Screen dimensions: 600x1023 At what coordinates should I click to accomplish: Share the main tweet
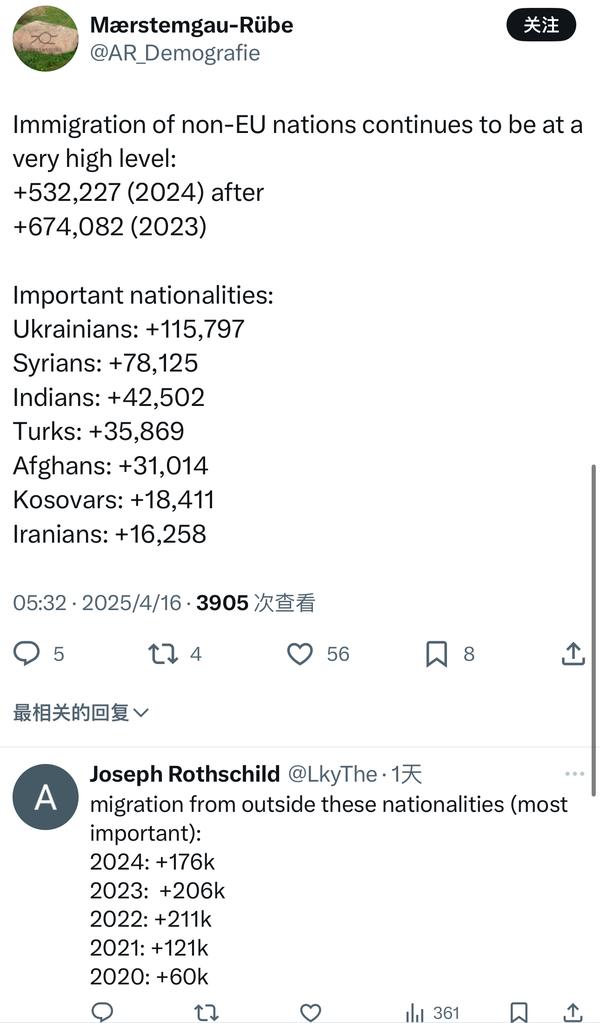[x=573, y=654]
